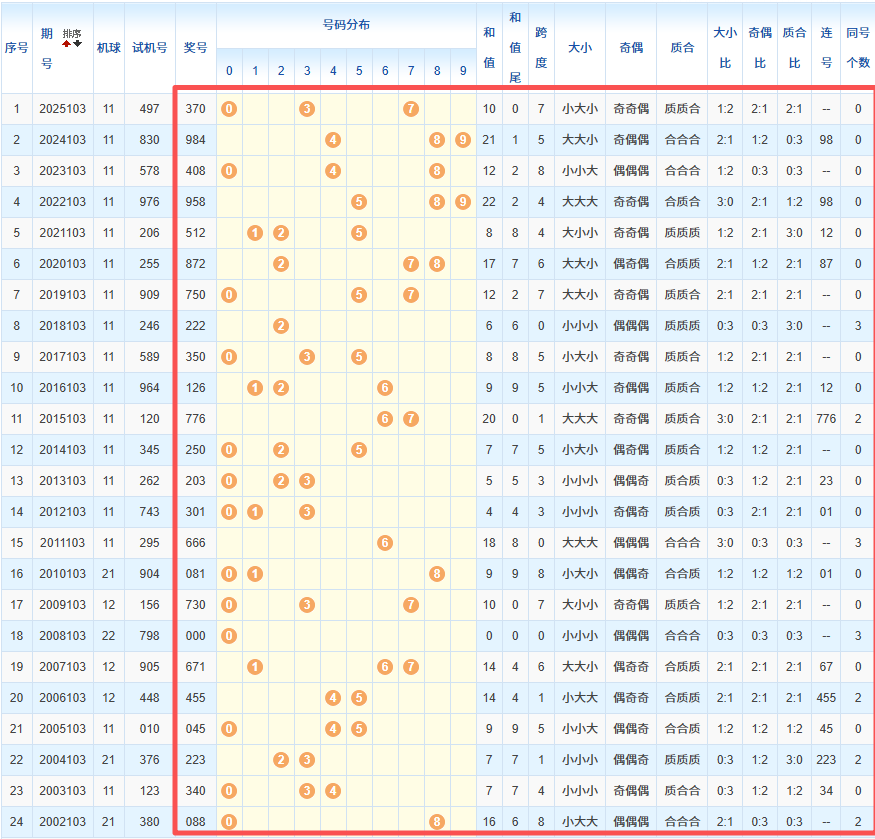The height and width of the screenshot is (839, 875).
Task: Click ball 1 in row 2007103
Action: pyautogui.click(x=255, y=667)
